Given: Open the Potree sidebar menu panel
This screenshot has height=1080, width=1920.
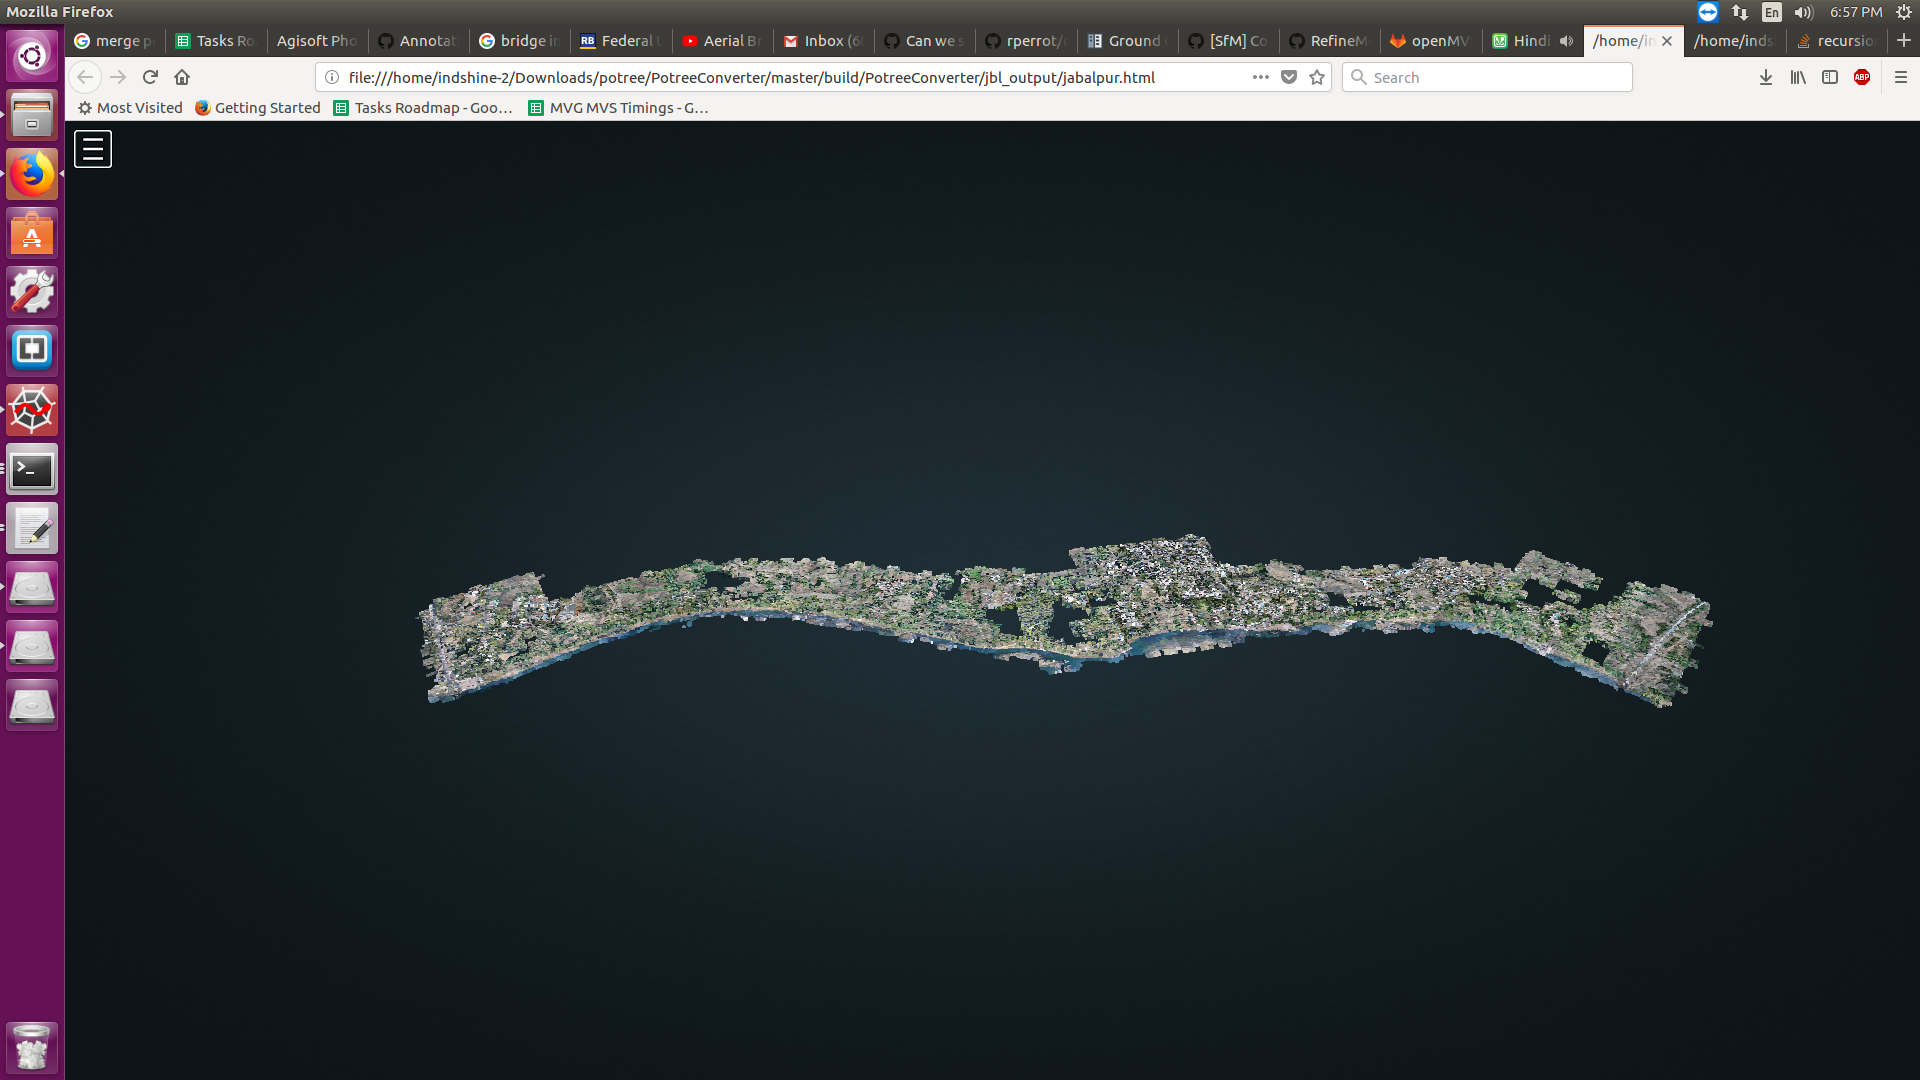Looking at the screenshot, I should 92,148.
